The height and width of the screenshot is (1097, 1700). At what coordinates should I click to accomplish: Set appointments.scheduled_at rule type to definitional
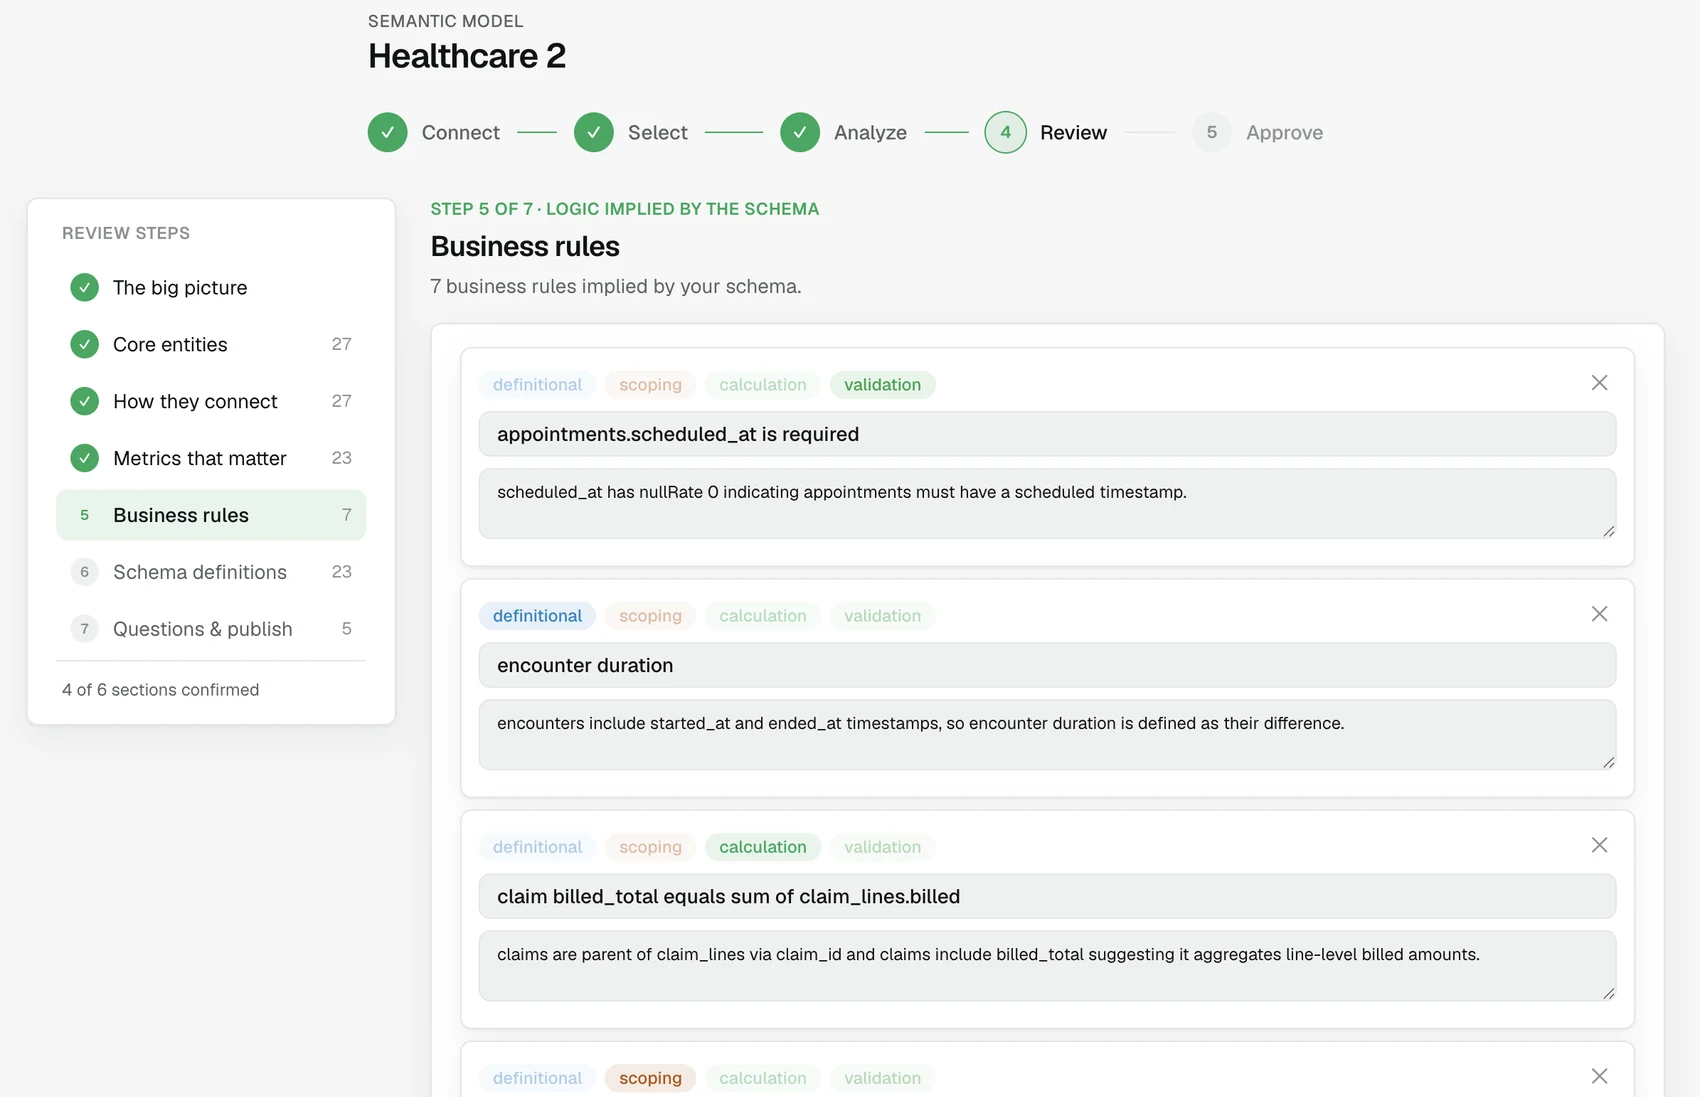click(537, 385)
